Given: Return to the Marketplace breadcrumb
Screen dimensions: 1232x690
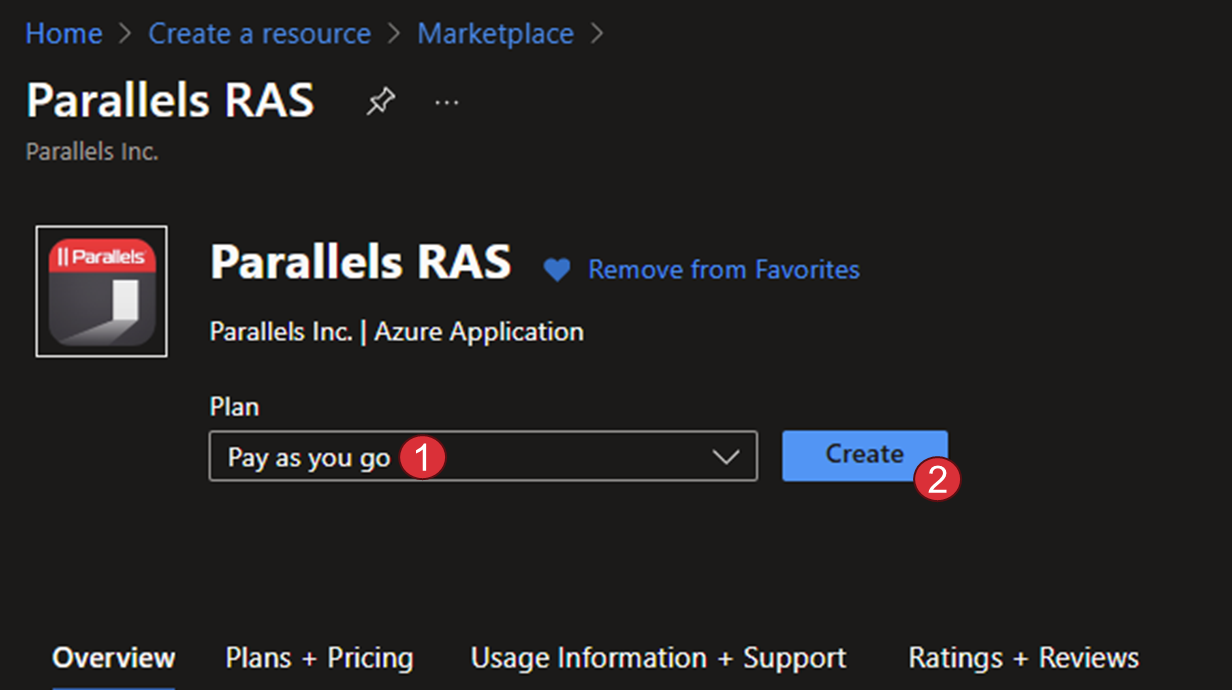Looking at the screenshot, I should pos(495,34).
